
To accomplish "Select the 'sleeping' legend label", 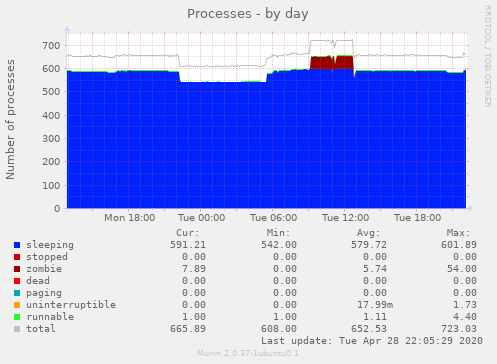I will [50, 245].
